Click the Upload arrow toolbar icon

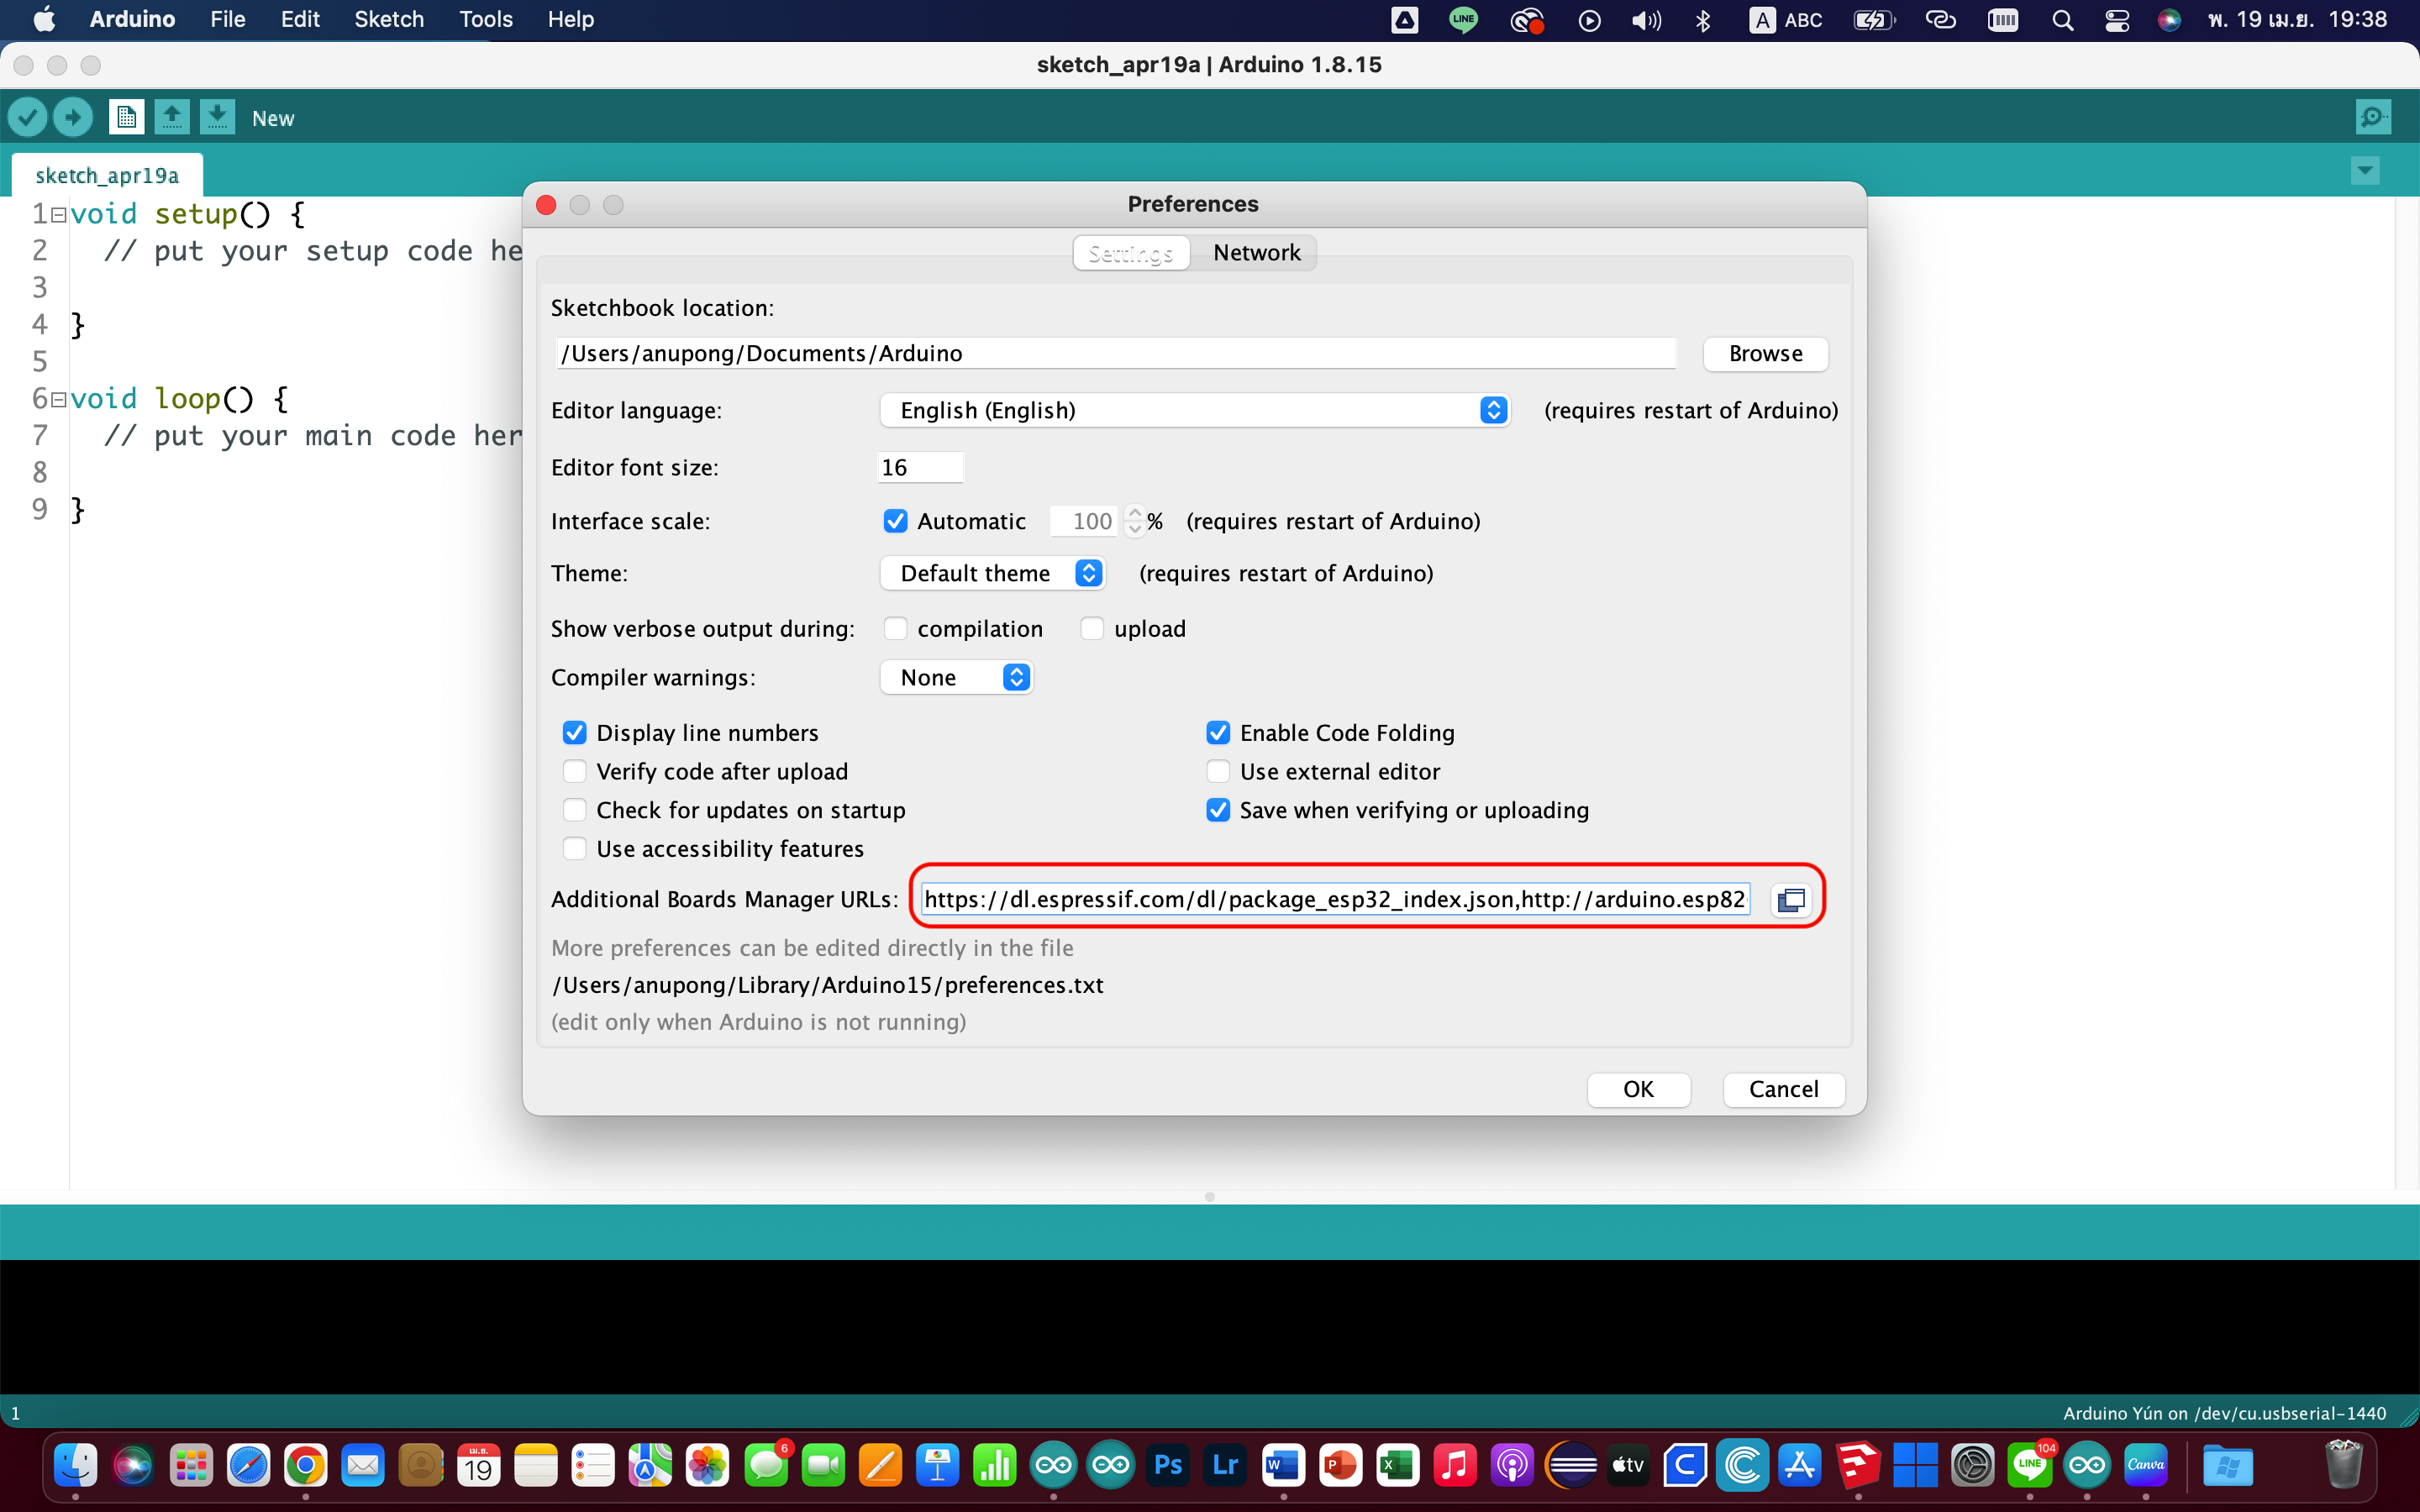[72, 118]
